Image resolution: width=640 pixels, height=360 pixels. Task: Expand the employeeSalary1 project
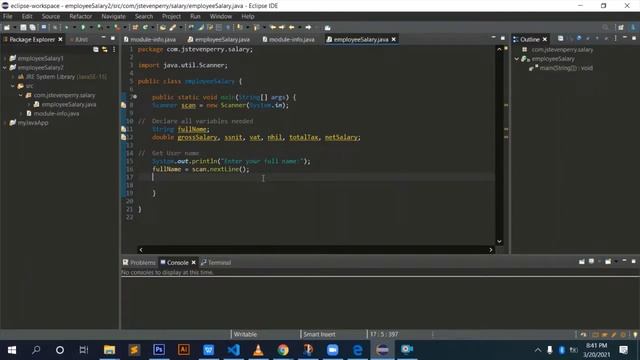(x=5, y=58)
